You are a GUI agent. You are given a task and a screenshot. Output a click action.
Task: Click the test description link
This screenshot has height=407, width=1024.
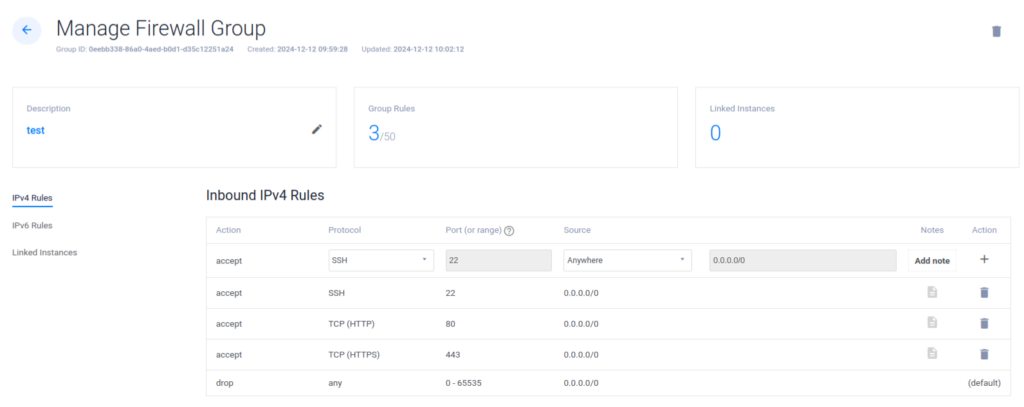(35, 130)
